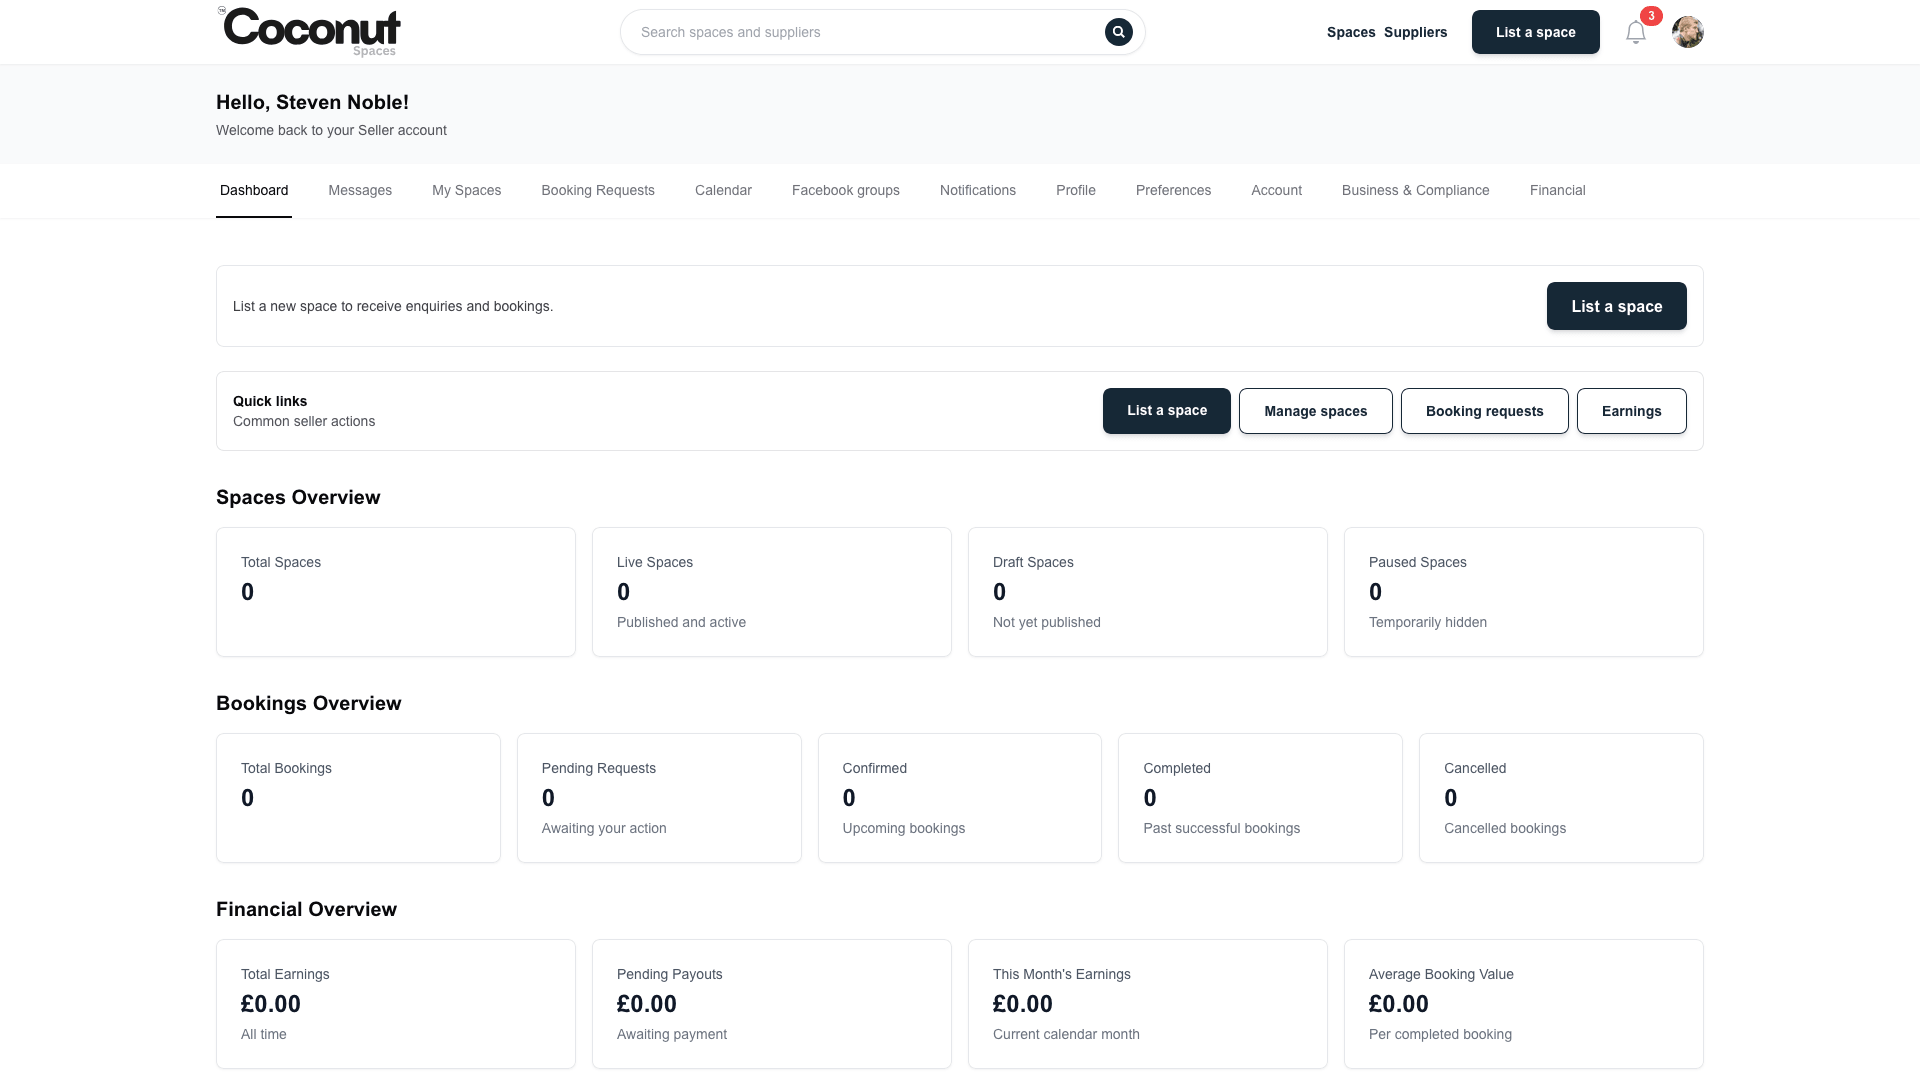Open the Calendar tab
This screenshot has height=1080, width=1920.
[723, 190]
